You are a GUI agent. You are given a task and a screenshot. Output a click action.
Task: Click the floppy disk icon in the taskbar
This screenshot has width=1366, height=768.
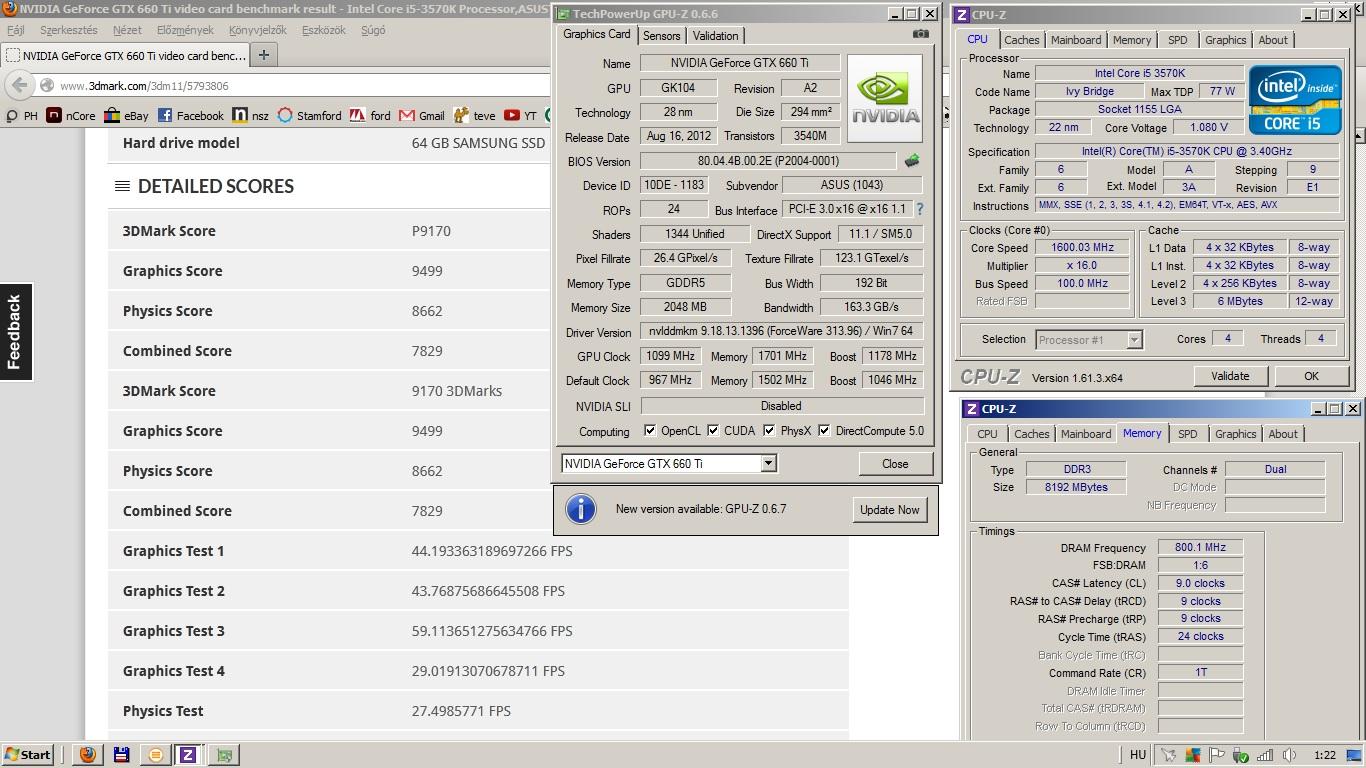coord(121,755)
